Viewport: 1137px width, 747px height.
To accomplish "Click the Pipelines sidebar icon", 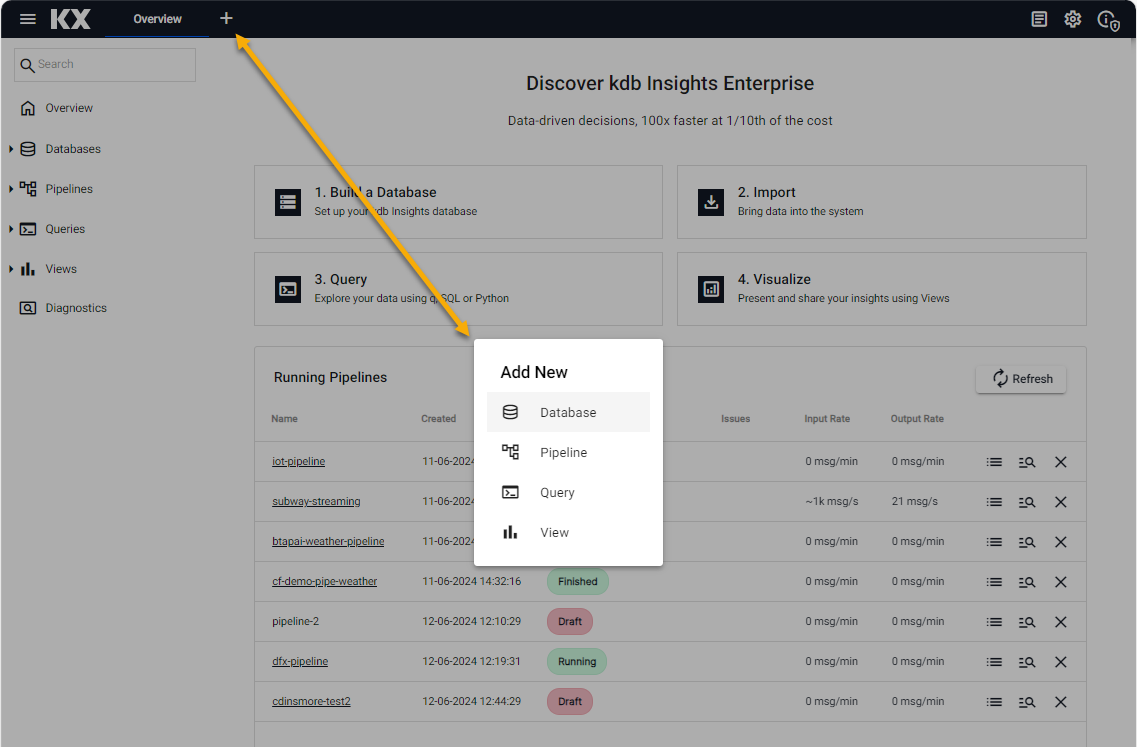I will pos(28,189).
